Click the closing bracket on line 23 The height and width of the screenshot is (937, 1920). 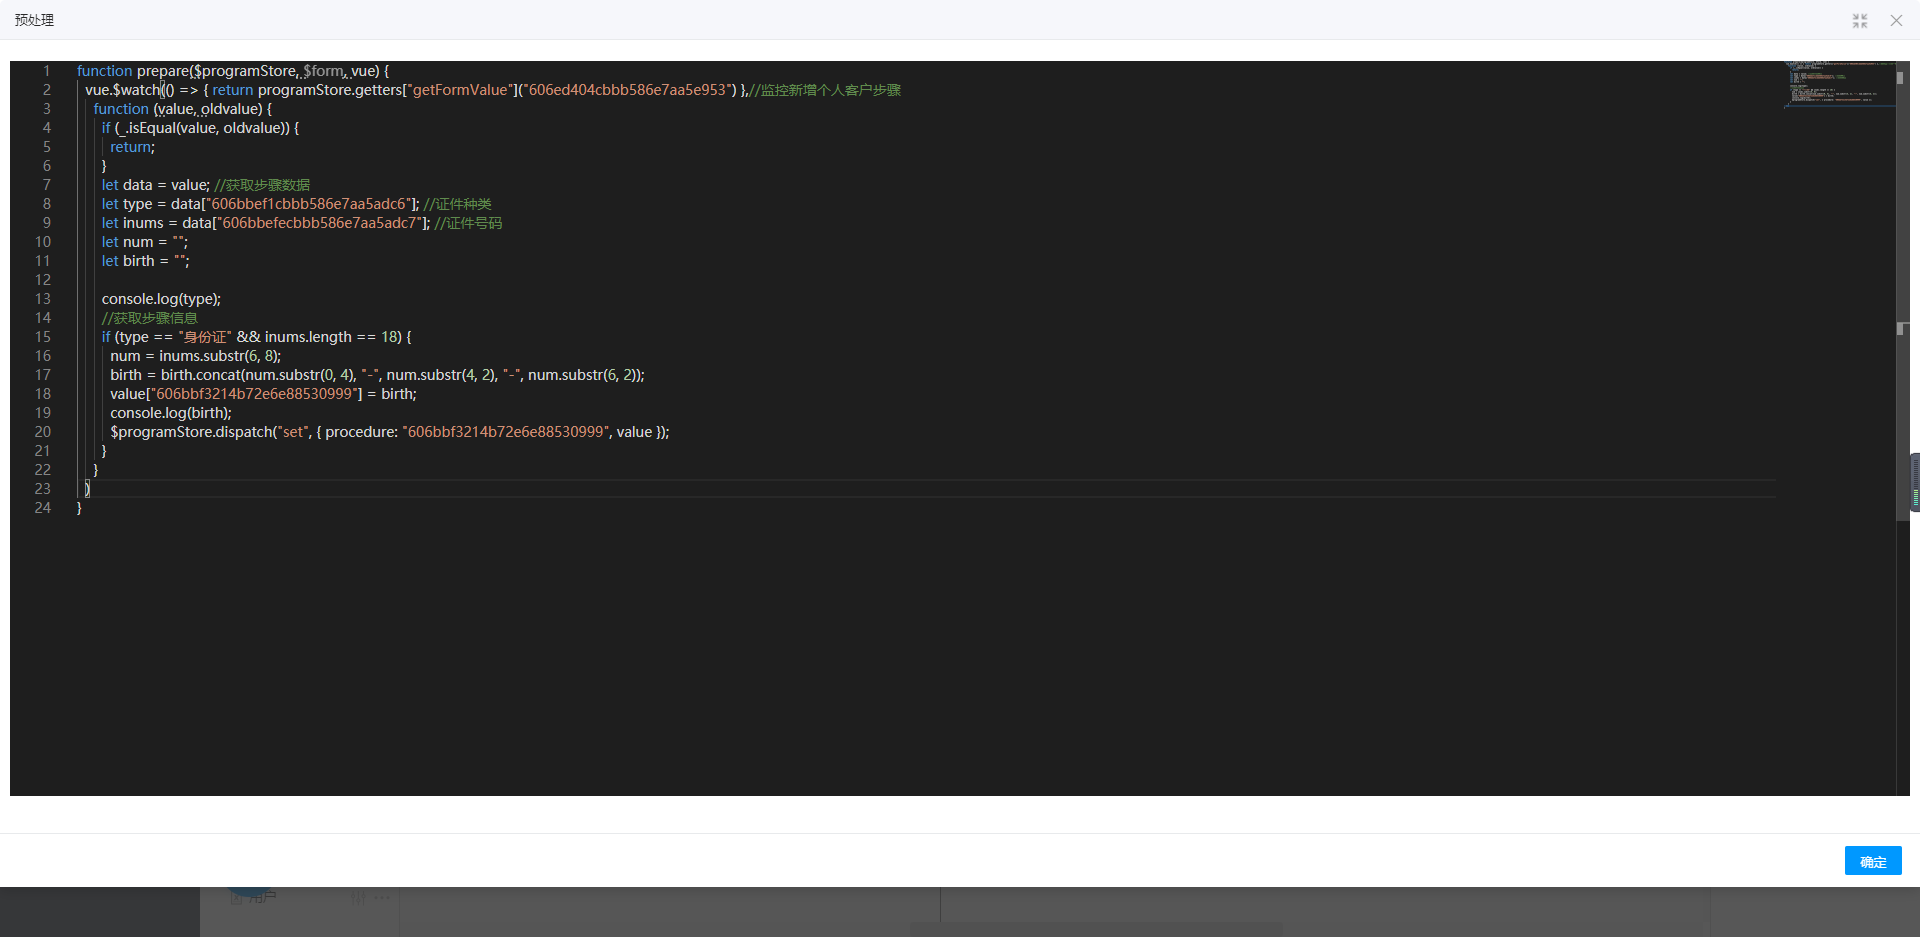pyautogui.click(x=88, y=489)
